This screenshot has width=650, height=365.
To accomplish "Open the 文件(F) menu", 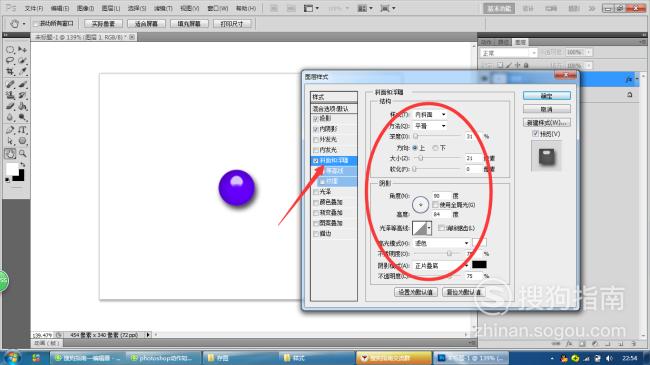I will pos(34,8).
